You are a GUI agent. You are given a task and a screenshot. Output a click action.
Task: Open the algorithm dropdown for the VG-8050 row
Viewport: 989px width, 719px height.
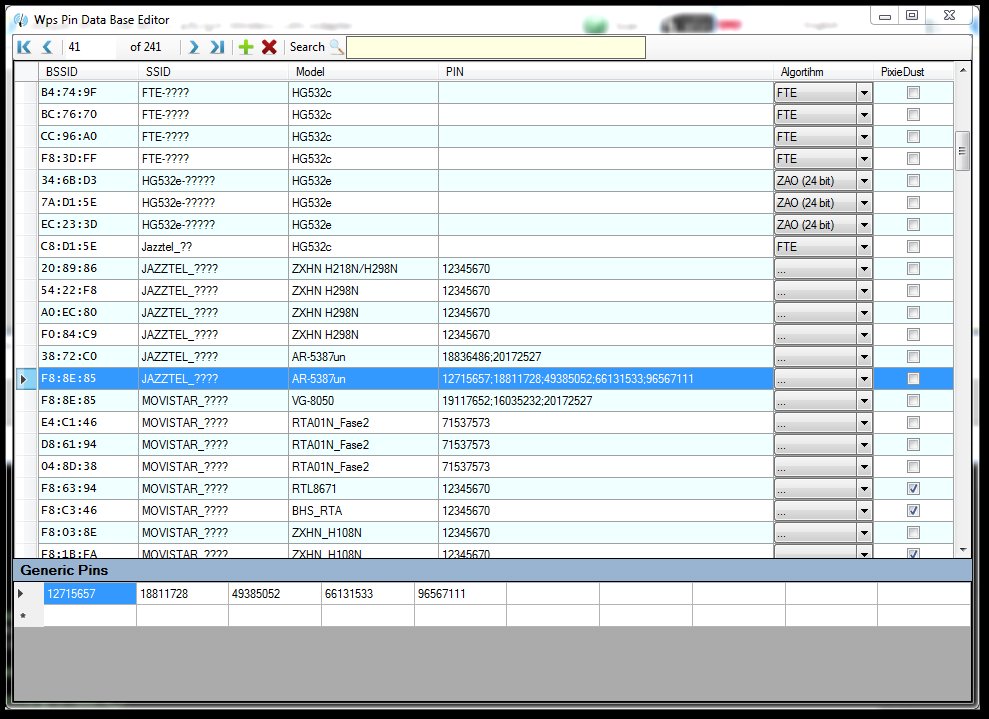(864, 400)
